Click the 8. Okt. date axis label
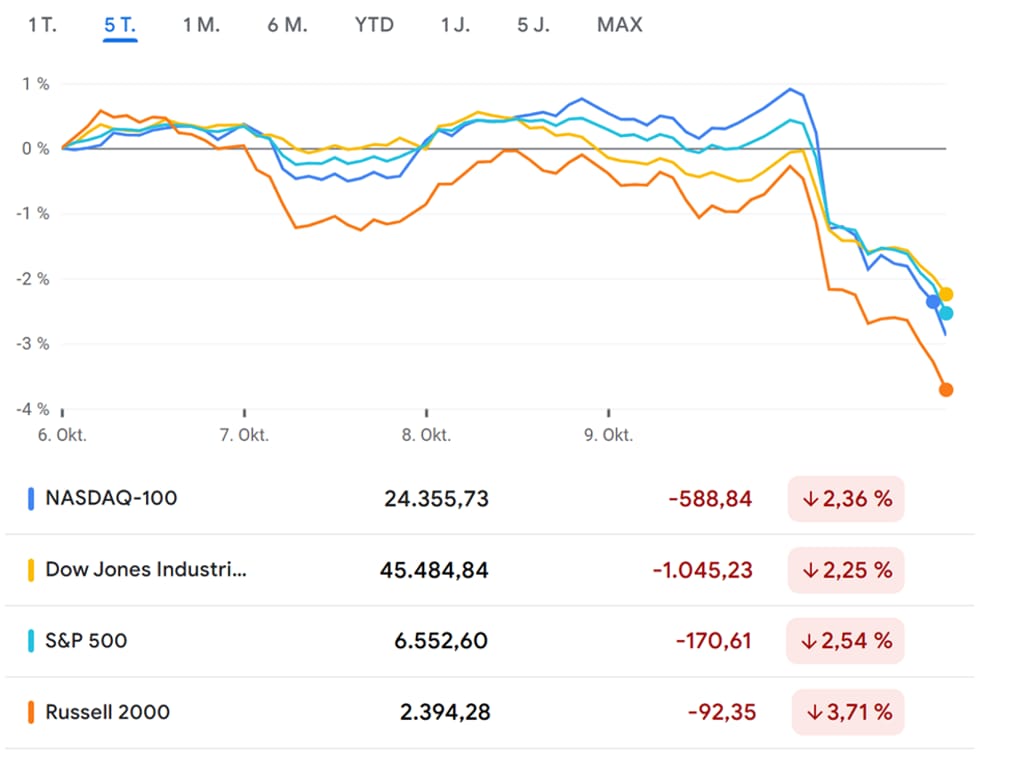This screenshot has height=769, width=1024. [x=425, y=436]
